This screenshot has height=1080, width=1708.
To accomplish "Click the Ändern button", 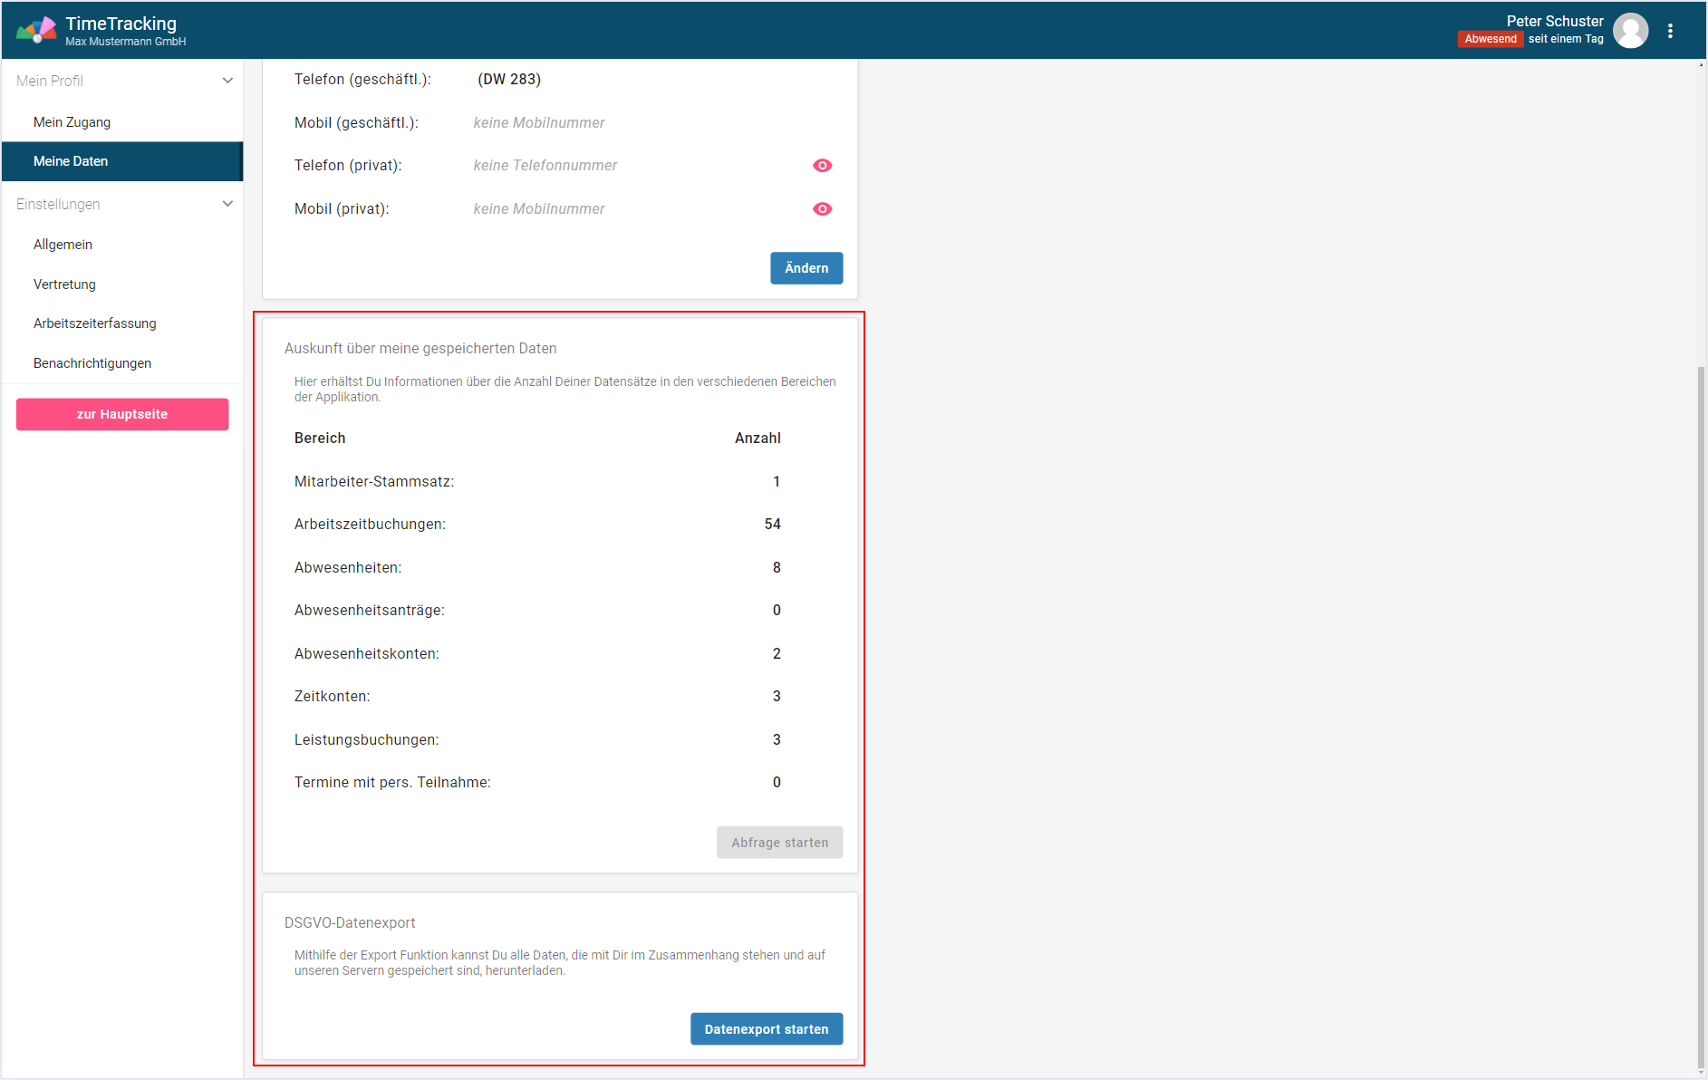I will [x=806, y=268].
